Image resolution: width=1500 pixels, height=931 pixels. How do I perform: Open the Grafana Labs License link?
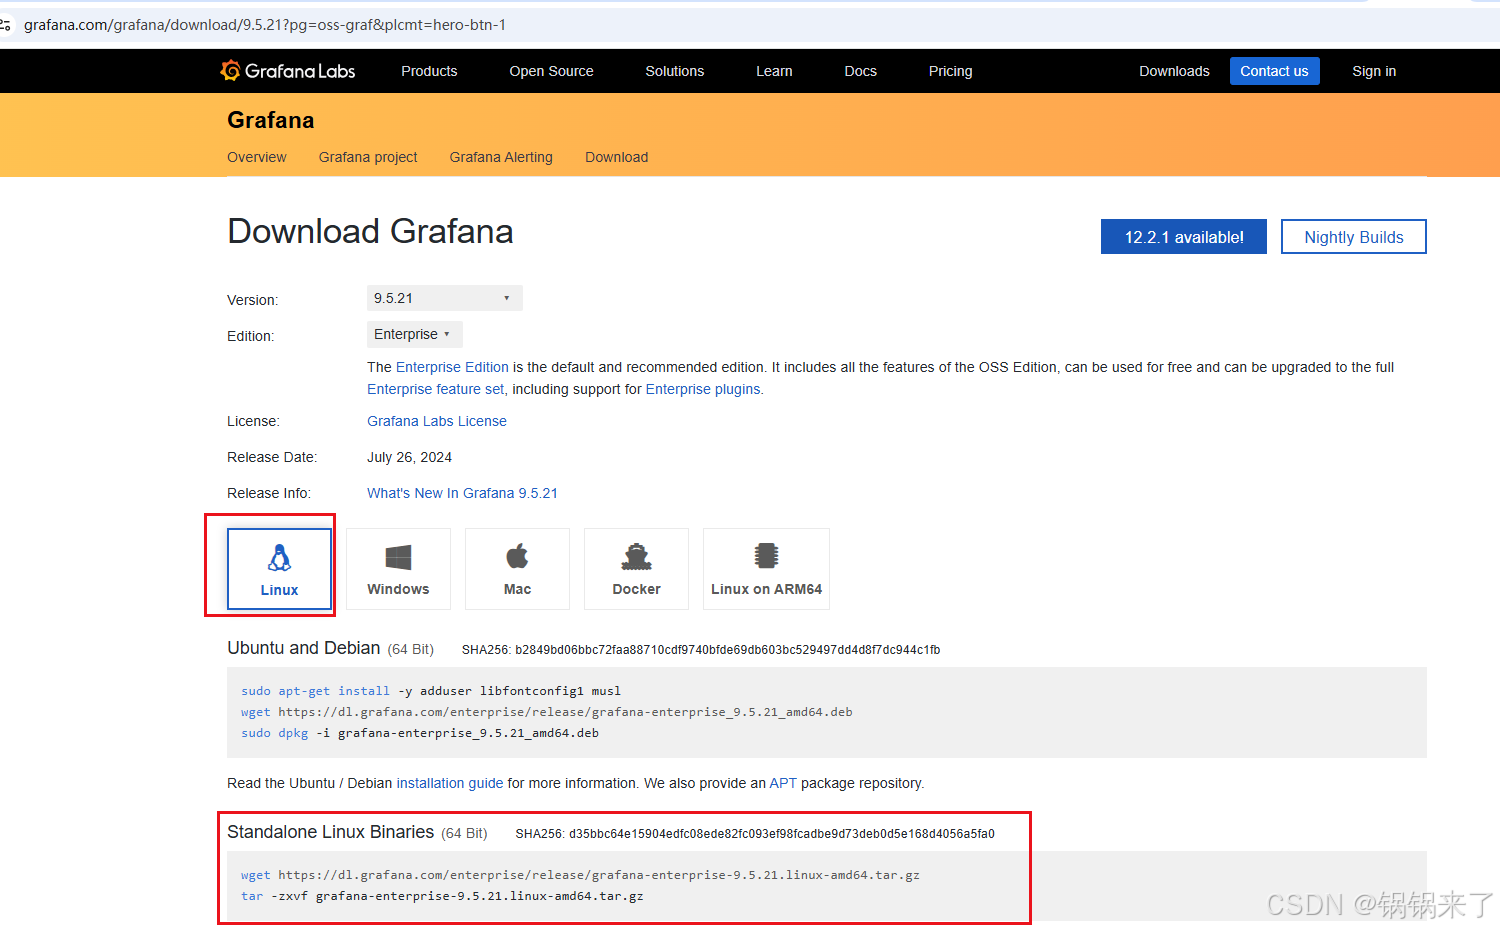(x=437, y=421)
